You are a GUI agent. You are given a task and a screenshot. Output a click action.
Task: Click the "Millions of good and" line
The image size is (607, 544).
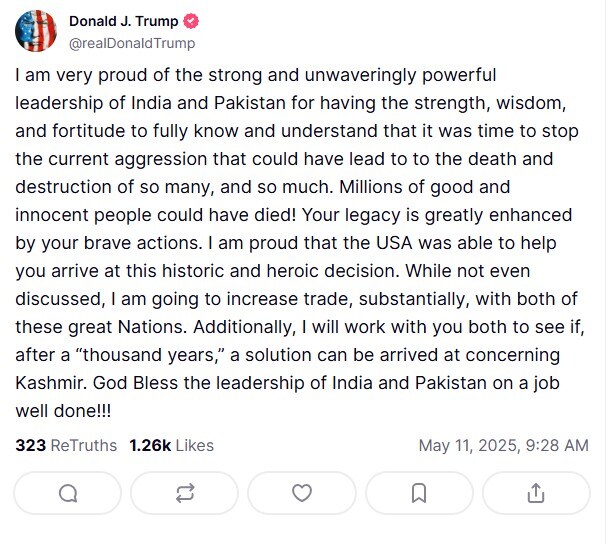coord(440,187)
